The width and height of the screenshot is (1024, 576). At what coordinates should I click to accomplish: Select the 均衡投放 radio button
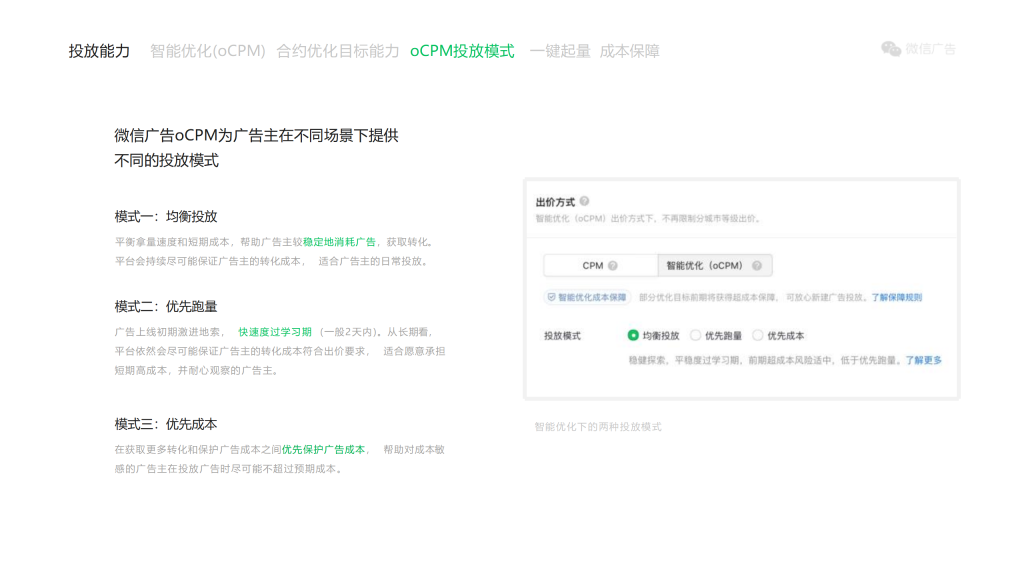pos(633,335)
